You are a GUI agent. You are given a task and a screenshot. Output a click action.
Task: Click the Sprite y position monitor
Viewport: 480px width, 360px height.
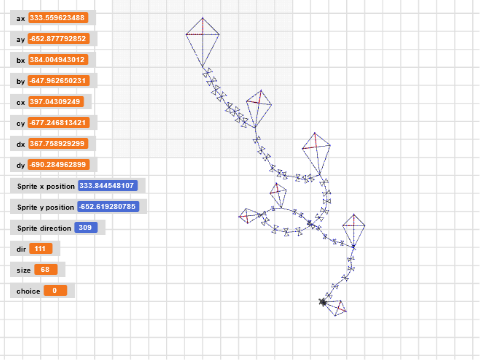point(78,207)
